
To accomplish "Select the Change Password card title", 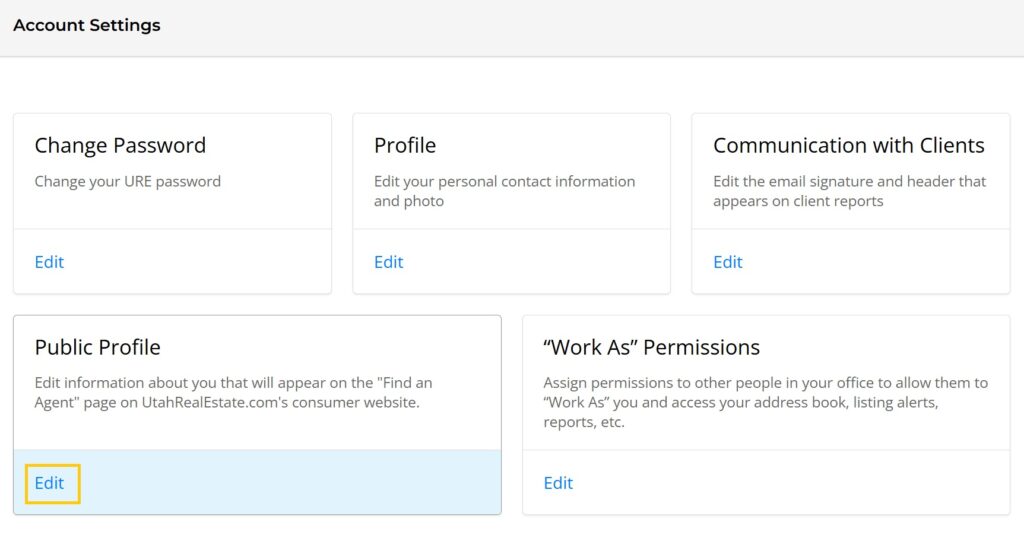I will click(x=120, y=145).
